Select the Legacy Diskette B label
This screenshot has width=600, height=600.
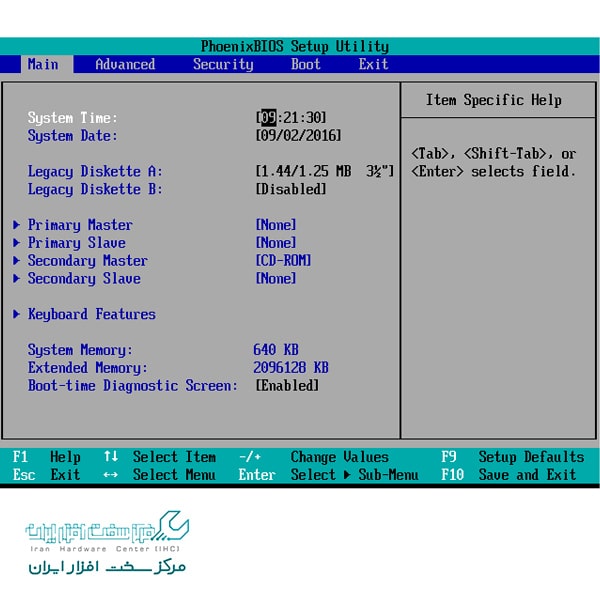[x=95, y=189]
